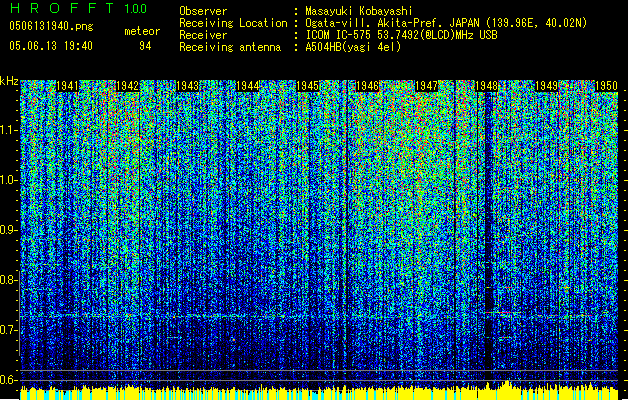Click the observer name Masayuki Kobayashi
The height and width of the screenshot is (400, 629).
[x=359, y=11]
